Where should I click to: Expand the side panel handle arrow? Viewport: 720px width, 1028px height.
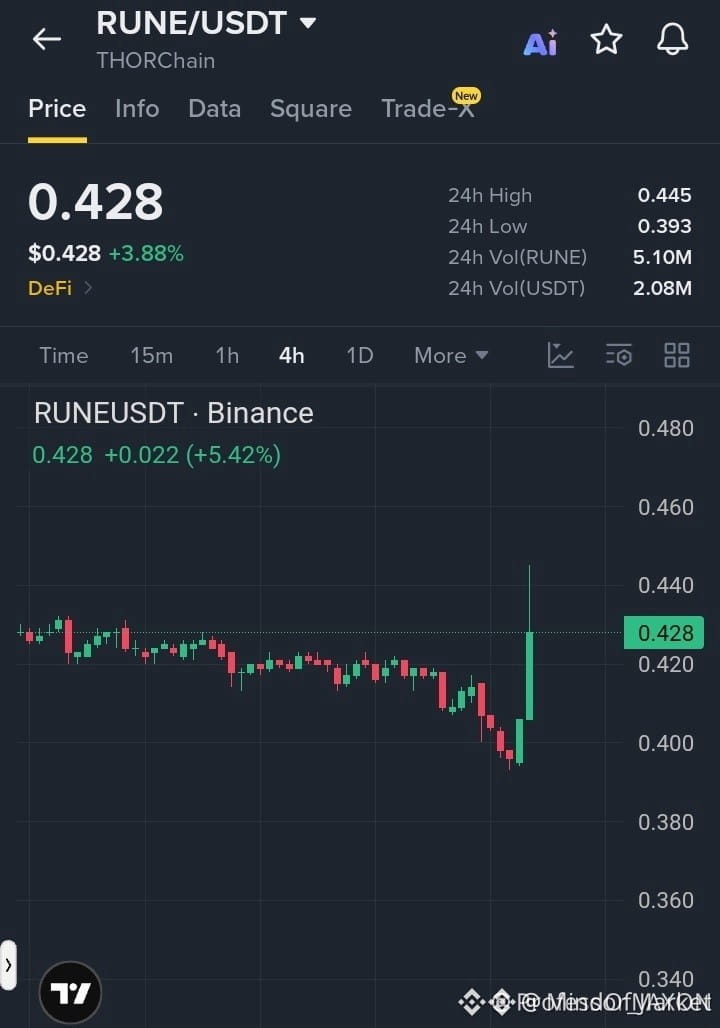(8, 965)
